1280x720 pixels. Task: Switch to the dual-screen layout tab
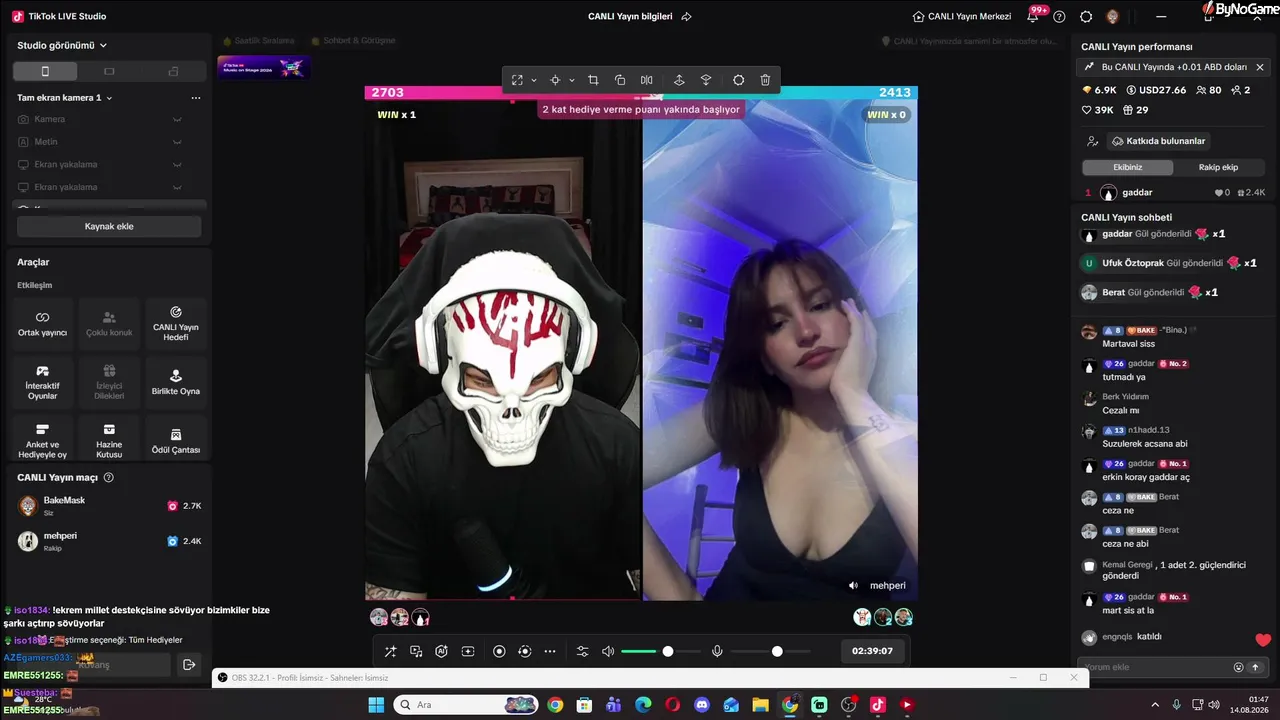tap(173, 71)
